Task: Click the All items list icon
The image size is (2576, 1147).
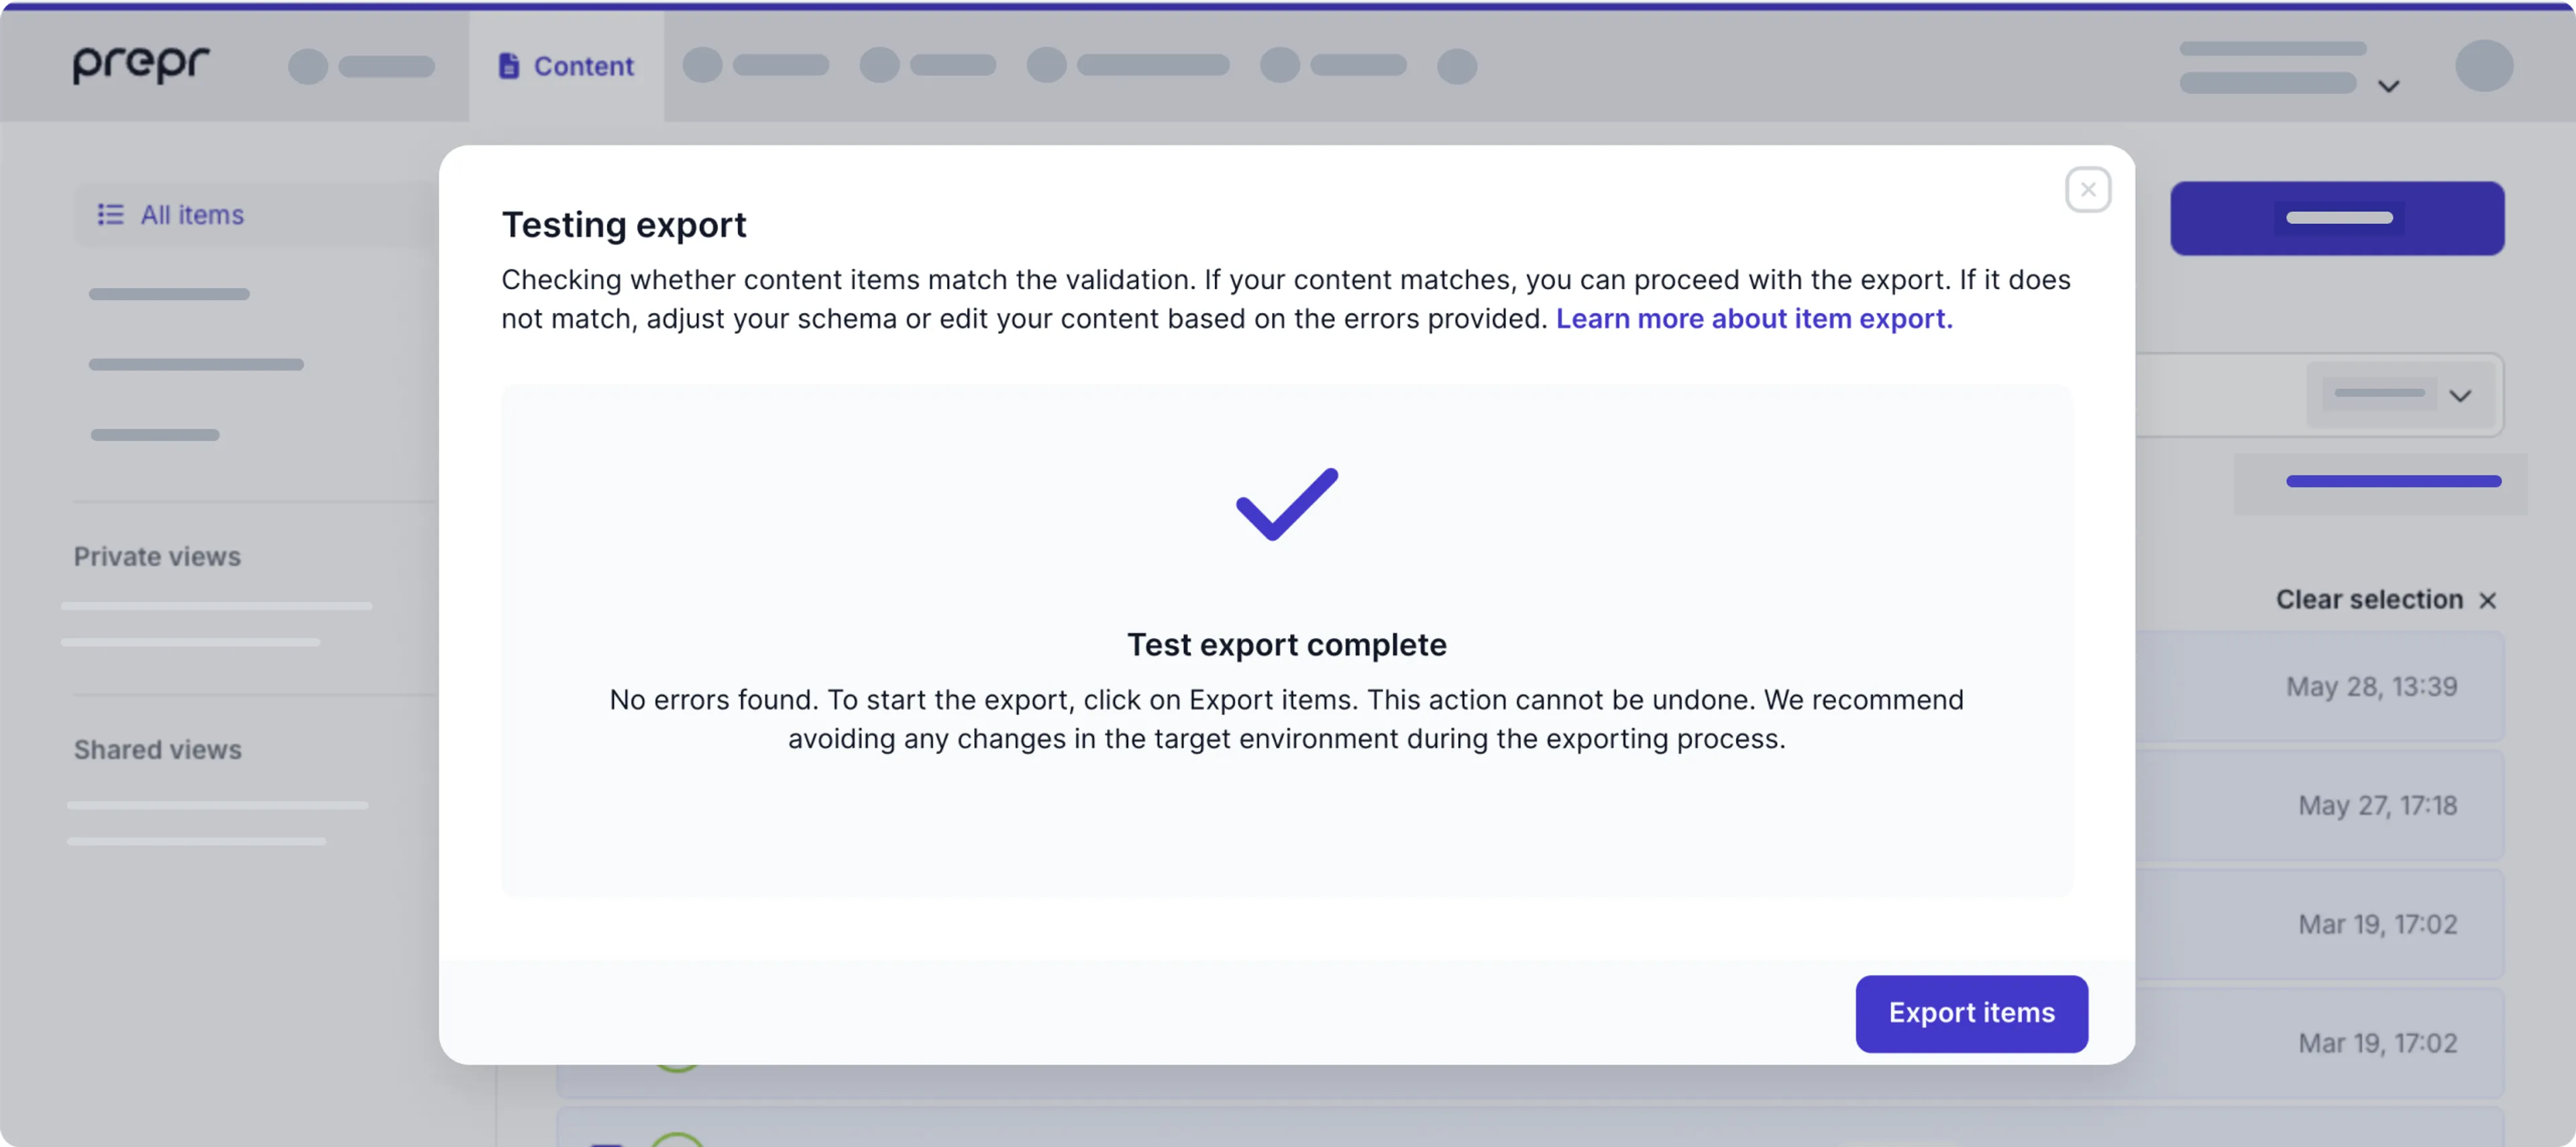Action: click(110, 215)
